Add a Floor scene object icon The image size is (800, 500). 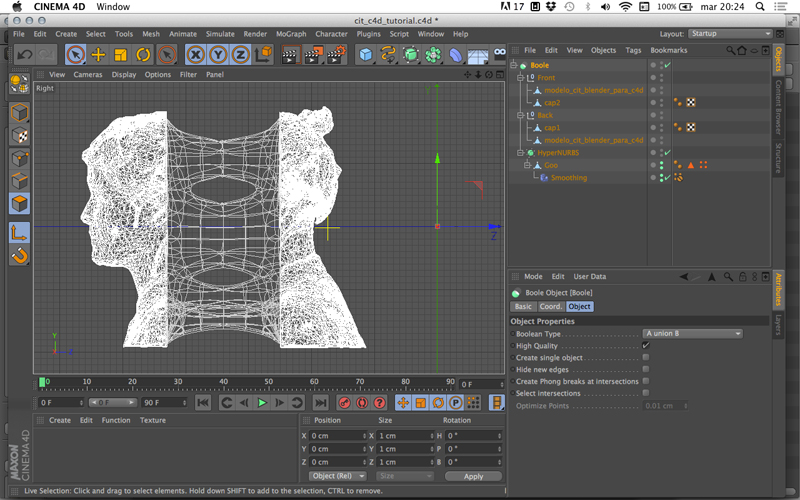478,56
